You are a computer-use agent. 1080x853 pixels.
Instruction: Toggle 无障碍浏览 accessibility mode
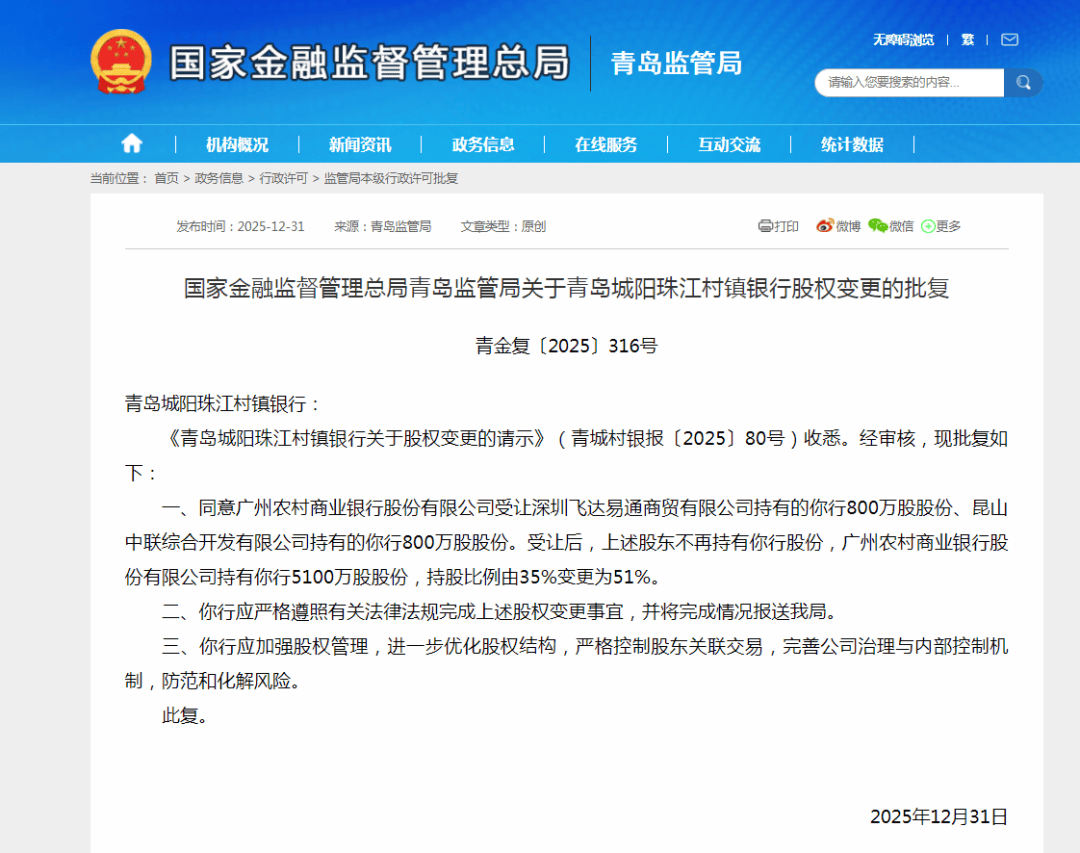903,40
